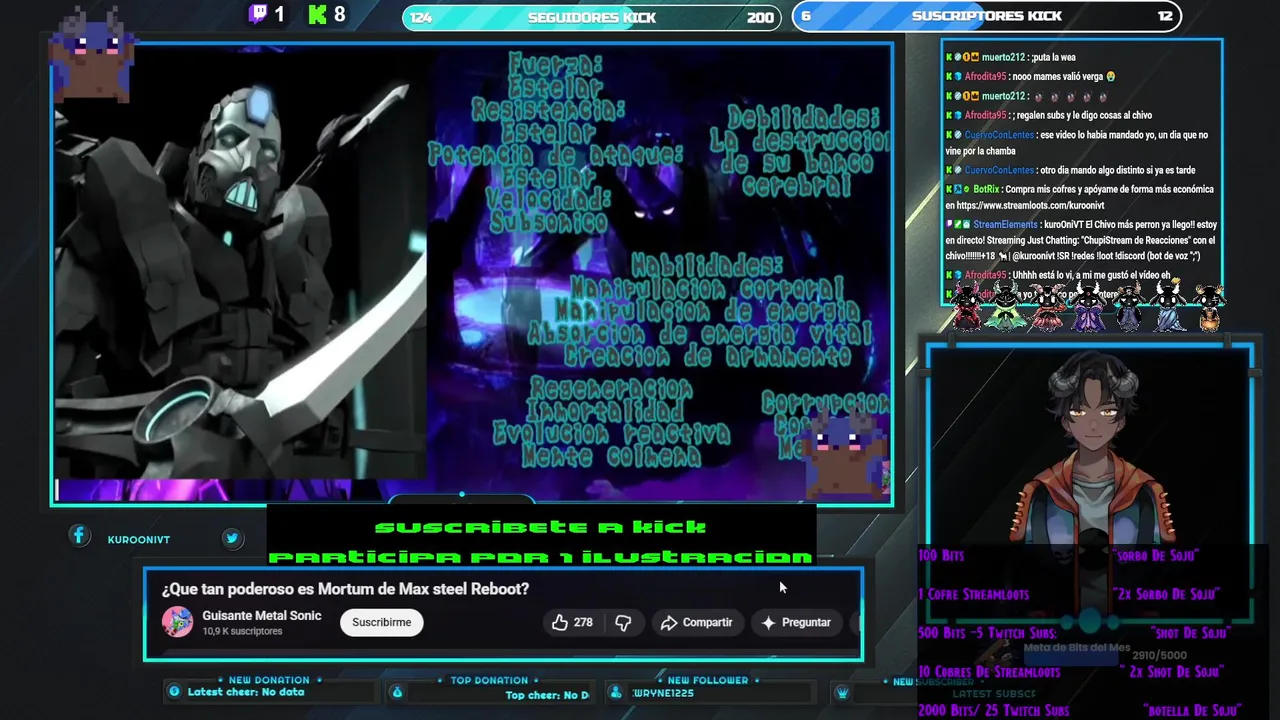This screenshot has width=1280, height=720.
Task: Click the 'Debilidades:' heading in the video
Action: click(x=803, y=117)
